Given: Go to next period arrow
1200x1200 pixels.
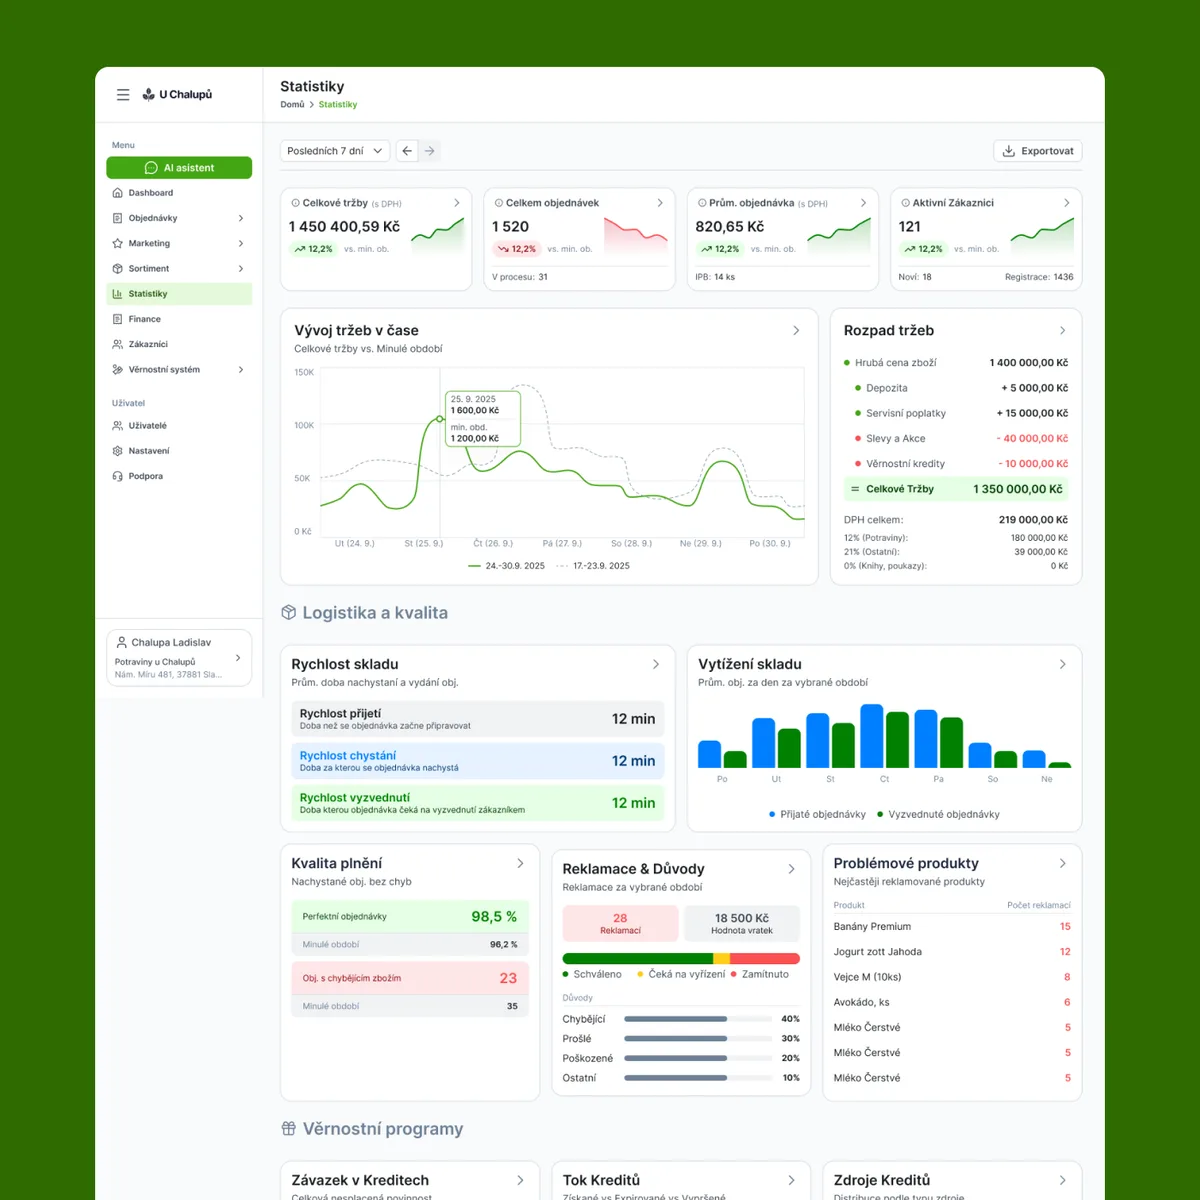Looking at the screenshot, I should (x=430, y=151).
